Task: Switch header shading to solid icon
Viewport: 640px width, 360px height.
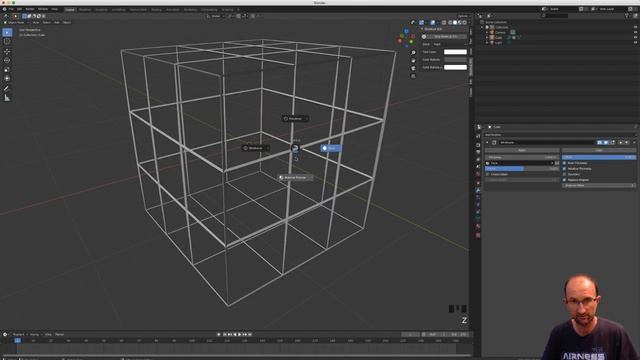Action: [455, 22]
